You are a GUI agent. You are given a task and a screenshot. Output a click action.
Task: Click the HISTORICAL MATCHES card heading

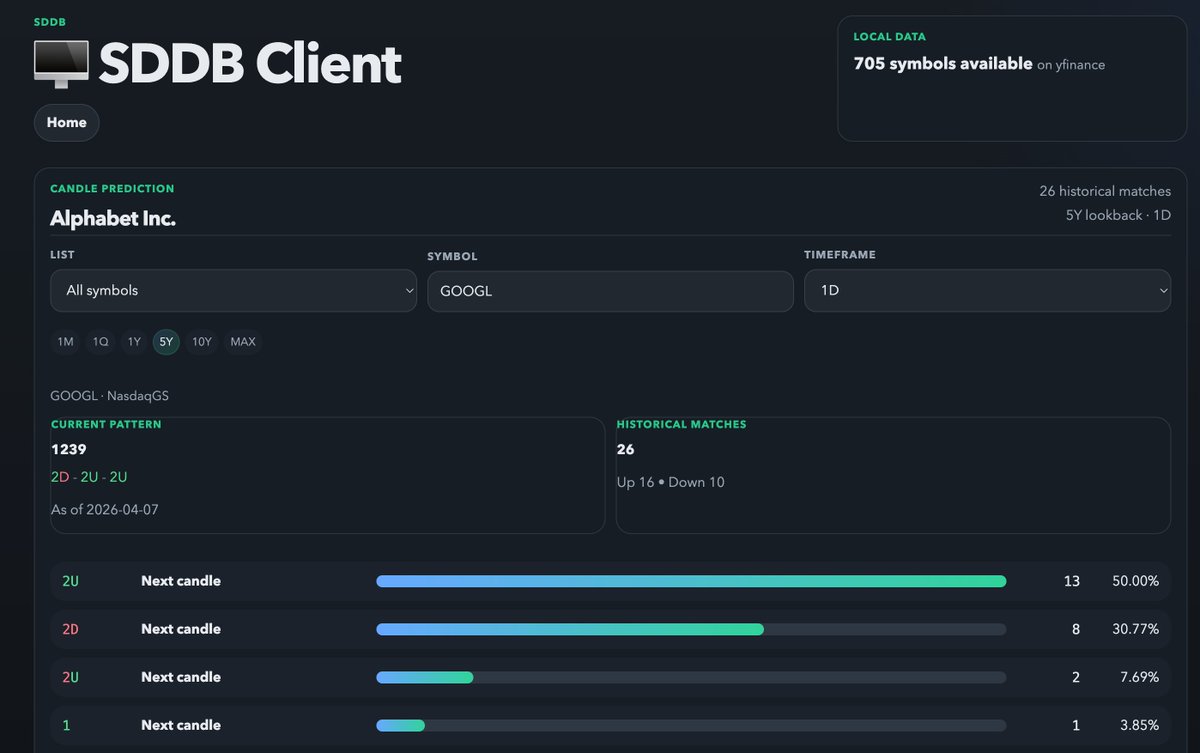pyautogui.click(x=681, y=425)
